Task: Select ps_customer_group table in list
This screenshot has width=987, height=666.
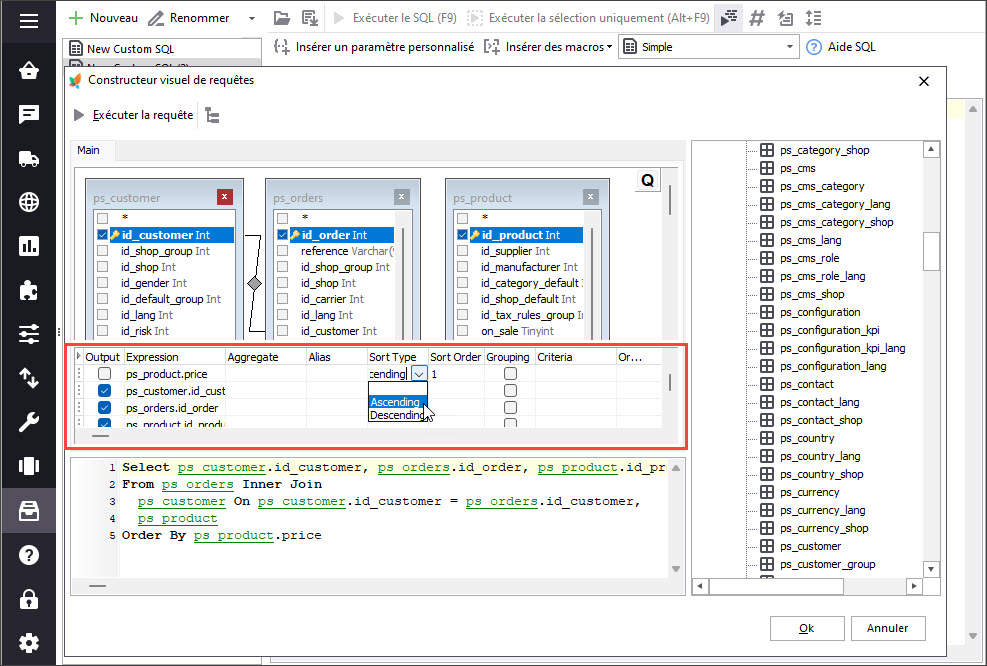Action: (827, 564)
